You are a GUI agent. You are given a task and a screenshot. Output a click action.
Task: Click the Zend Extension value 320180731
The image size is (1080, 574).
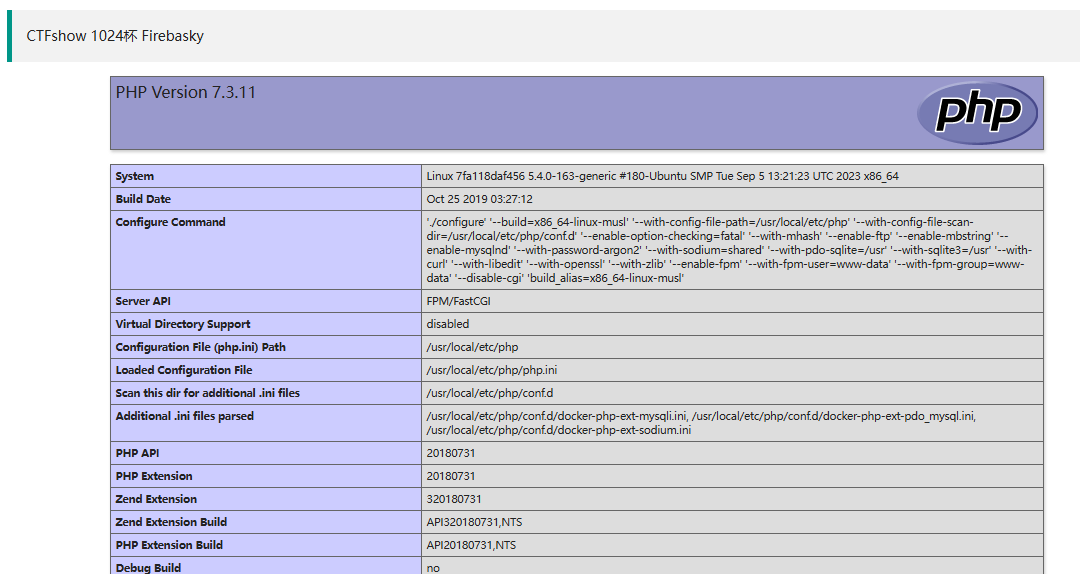[x=453, y=499]
